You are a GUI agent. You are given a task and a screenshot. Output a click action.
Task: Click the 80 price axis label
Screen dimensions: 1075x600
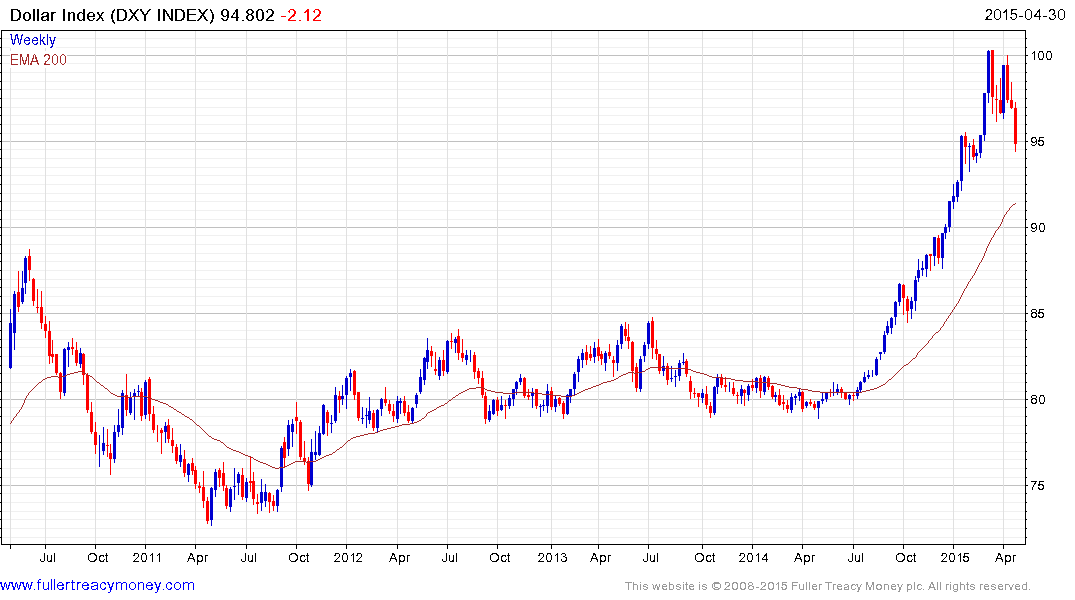tap(1038, 400)
